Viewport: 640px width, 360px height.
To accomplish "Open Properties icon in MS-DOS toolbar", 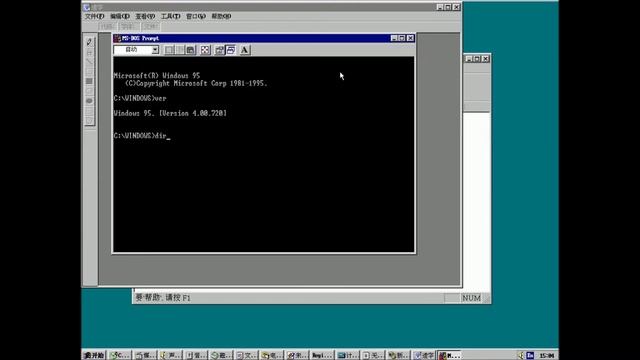I will (x=220, y=50).
